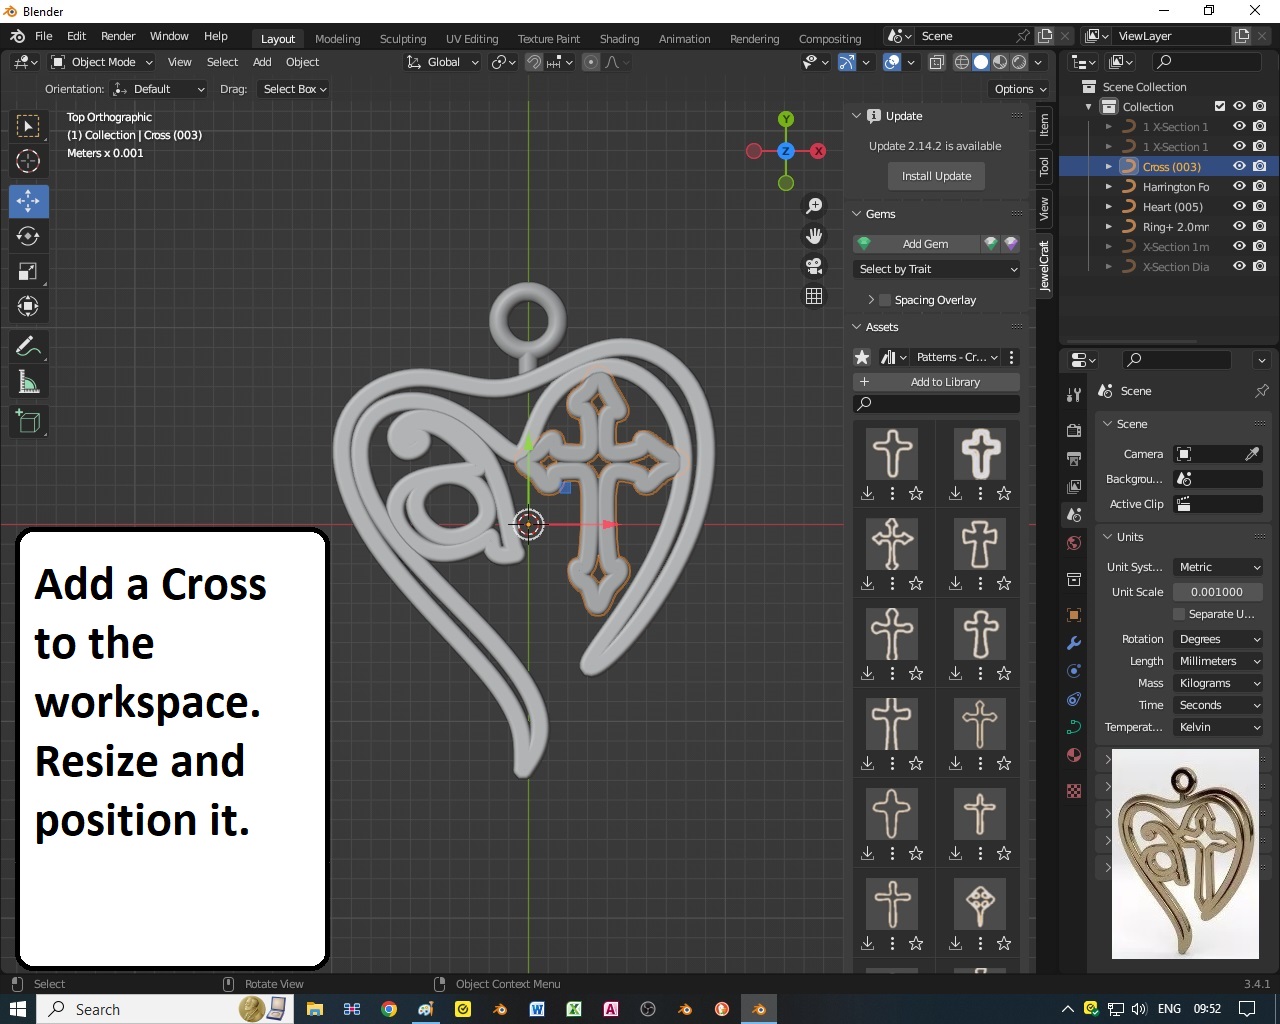Screen dimensions: 1280x1024
Task: Open the Unit System Metric dropdown
Action: click(x=1218, y=567)
